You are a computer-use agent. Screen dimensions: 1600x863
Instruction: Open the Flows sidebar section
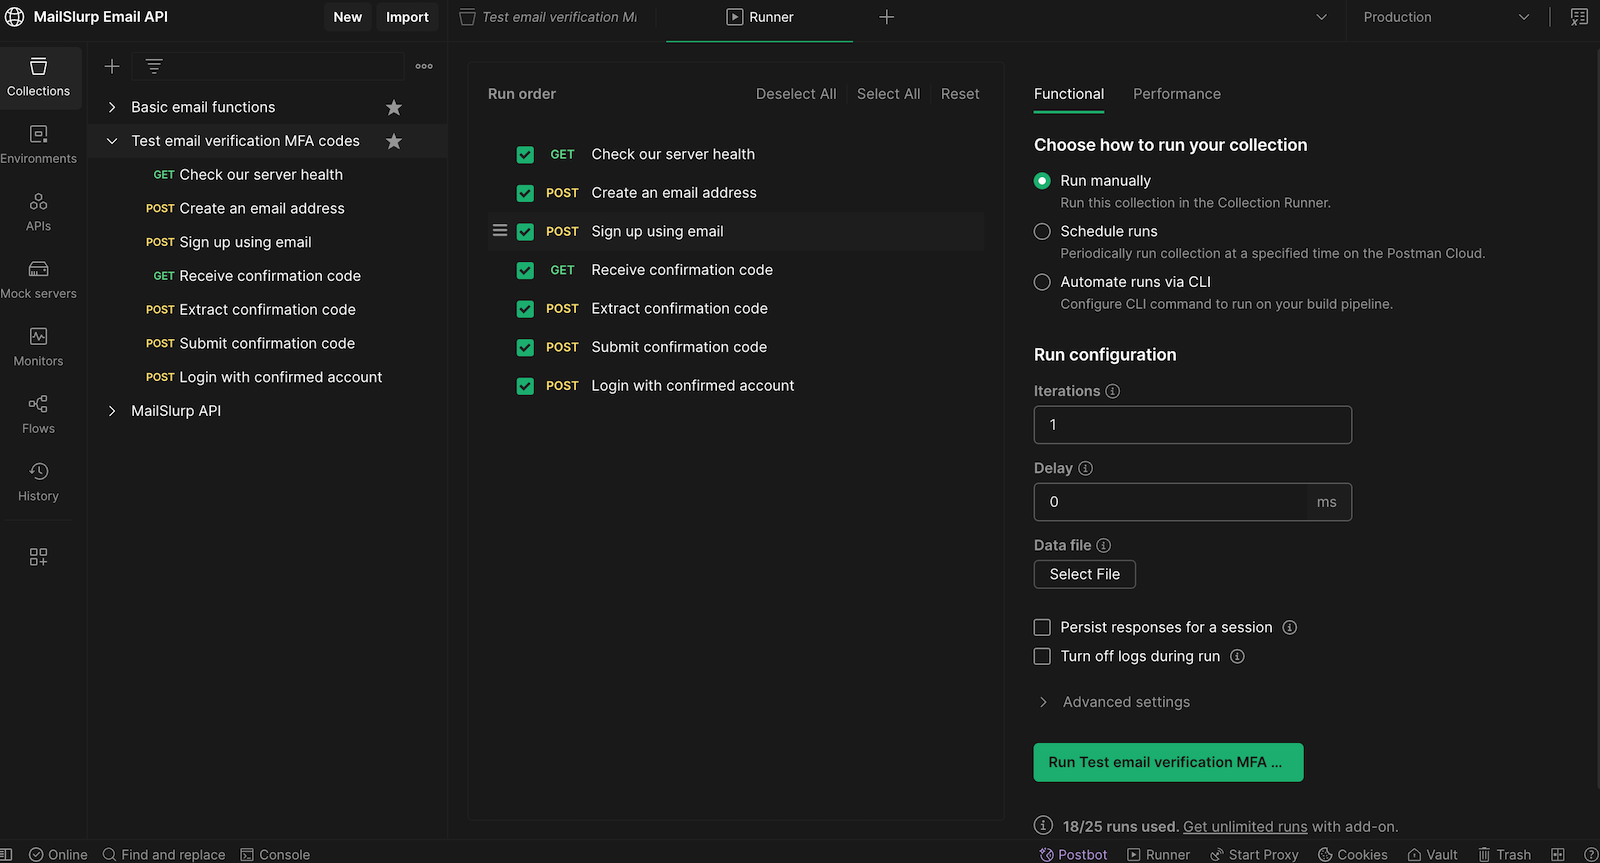click(x=38, y=414)
